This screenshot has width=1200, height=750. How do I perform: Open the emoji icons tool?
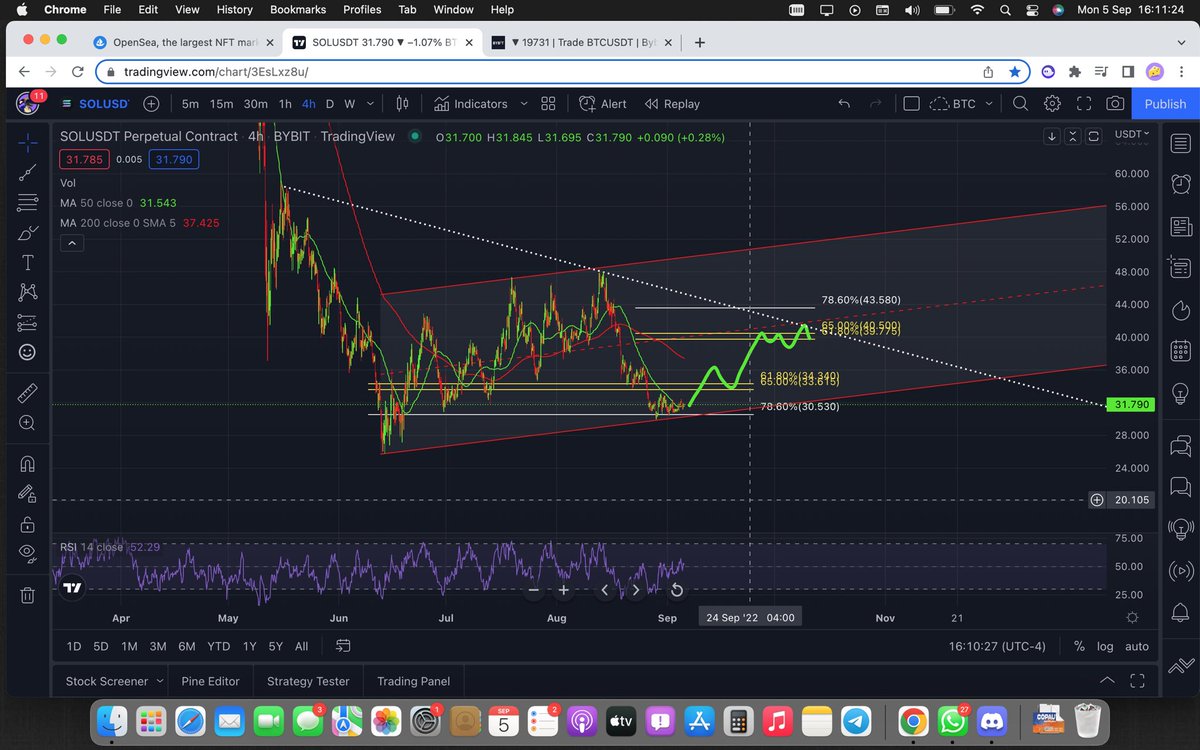(27, 352)
